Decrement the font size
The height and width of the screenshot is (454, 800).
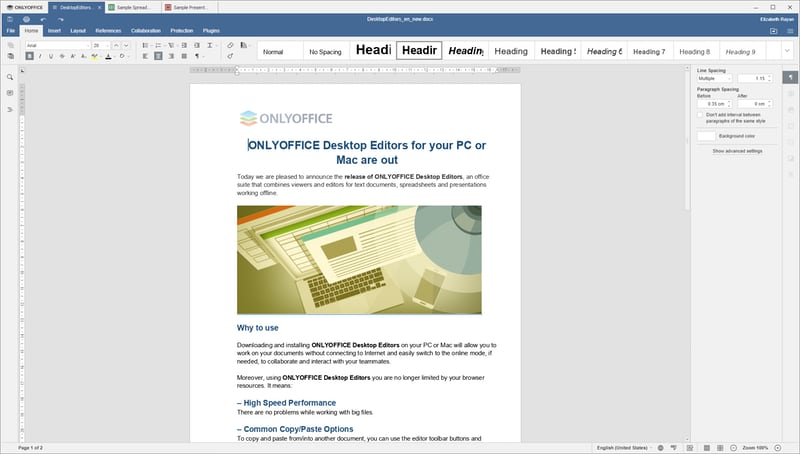pos(126,45)
